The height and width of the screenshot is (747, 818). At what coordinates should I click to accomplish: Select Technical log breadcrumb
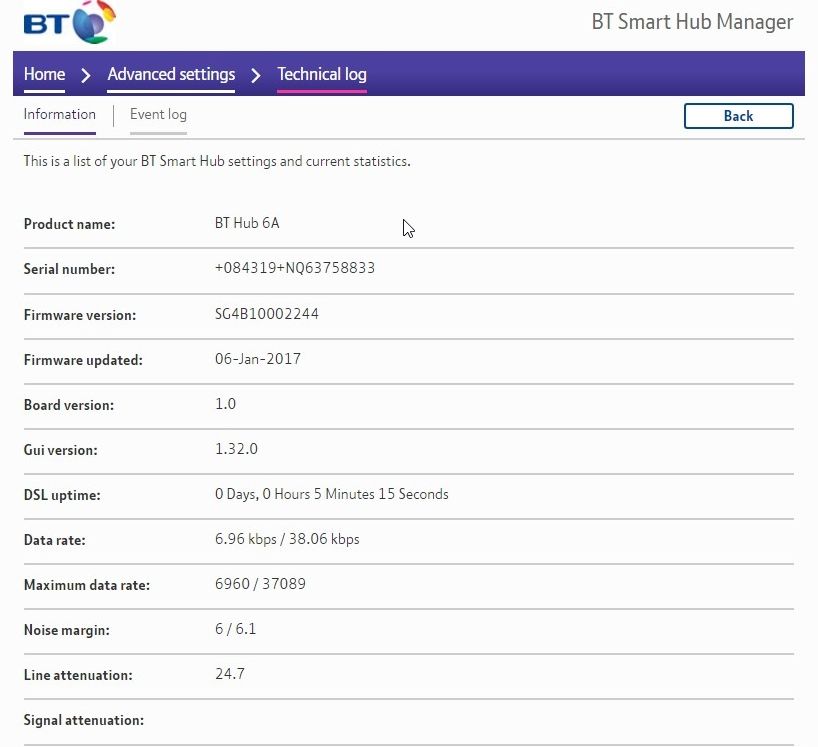coord(322,74)
